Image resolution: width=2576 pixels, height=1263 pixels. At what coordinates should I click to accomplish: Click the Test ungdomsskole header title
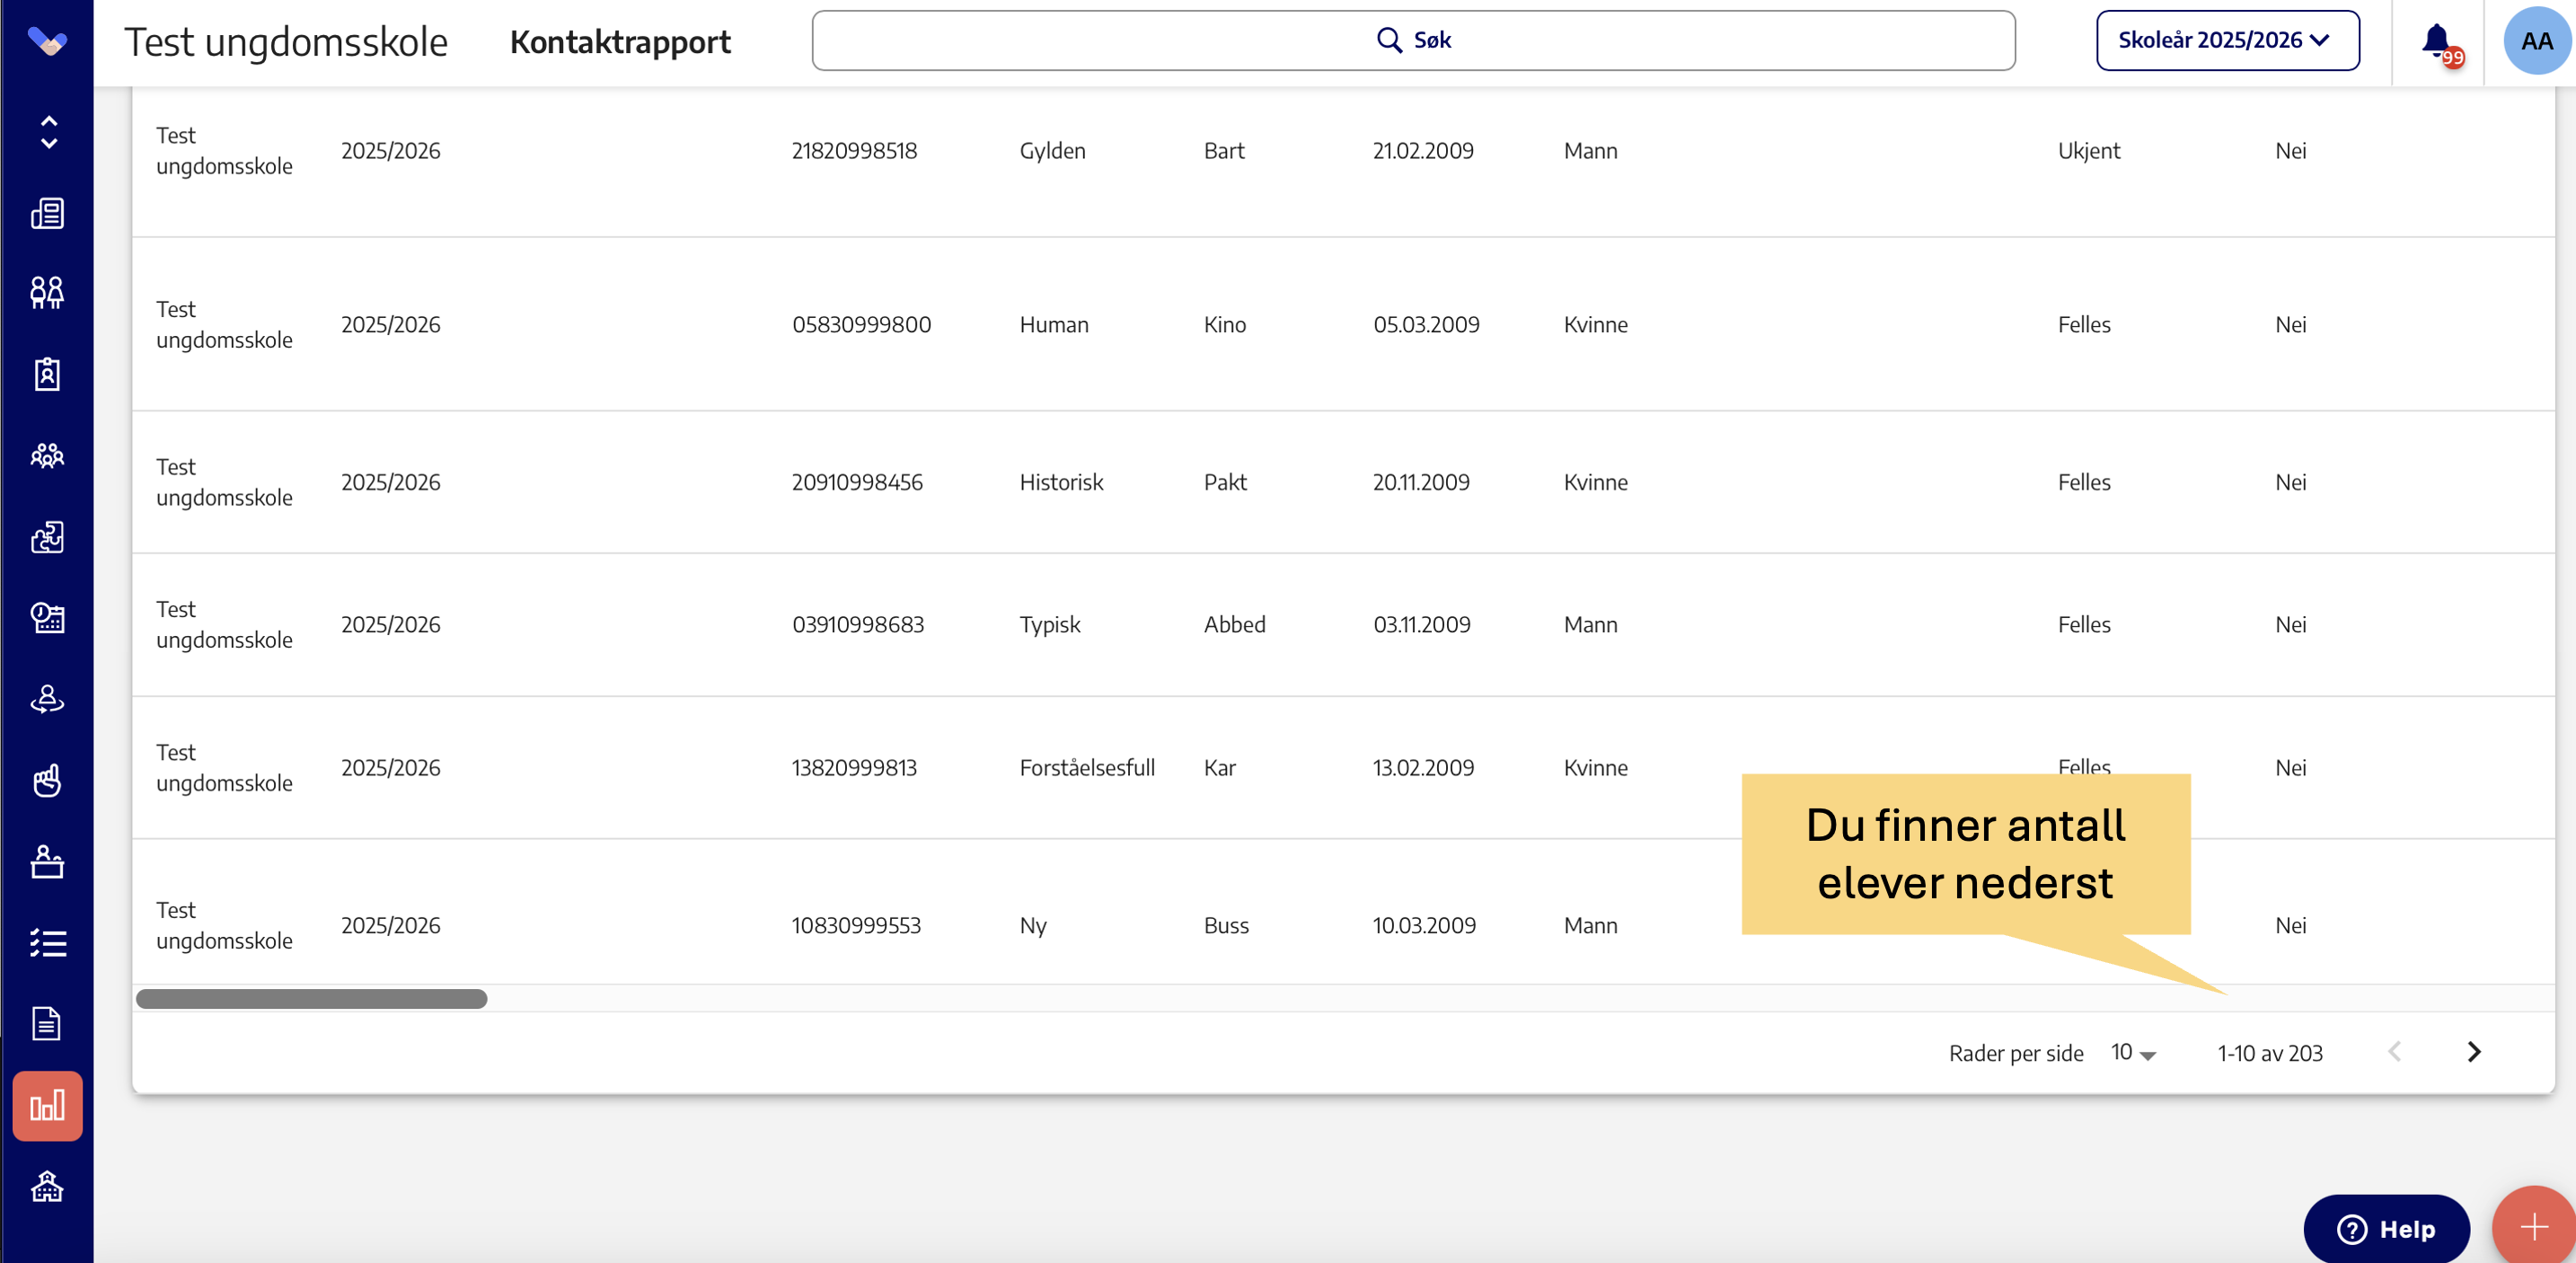[x=286, y=42]
